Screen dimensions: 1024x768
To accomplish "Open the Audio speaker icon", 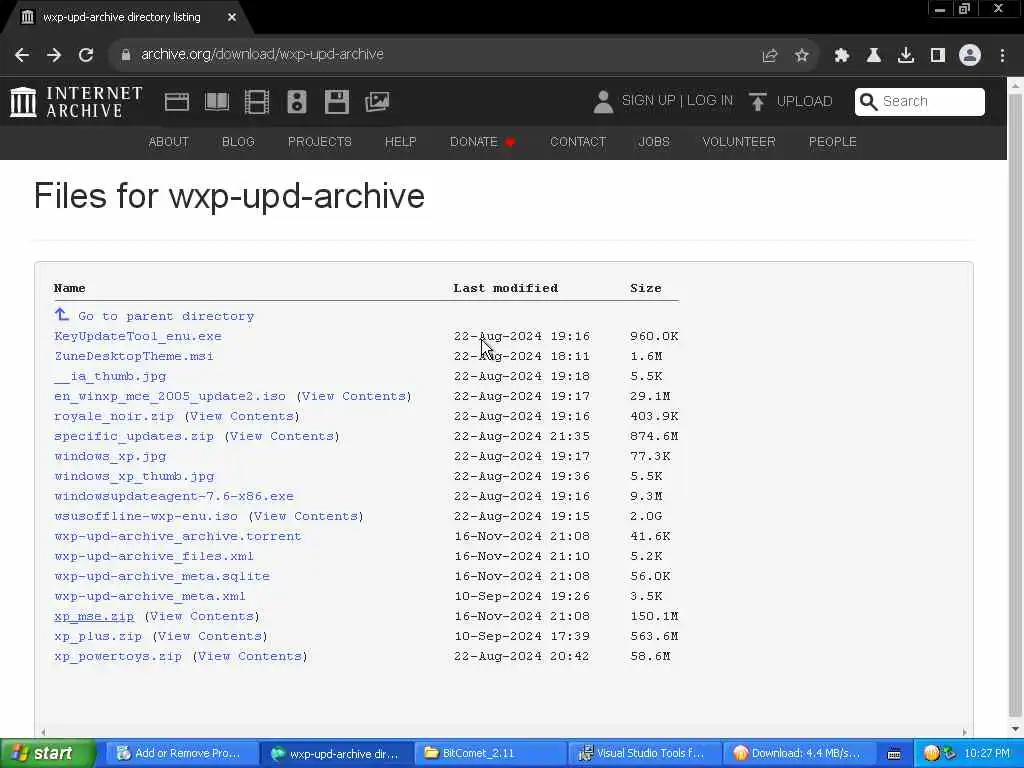I will pos(296,102).
